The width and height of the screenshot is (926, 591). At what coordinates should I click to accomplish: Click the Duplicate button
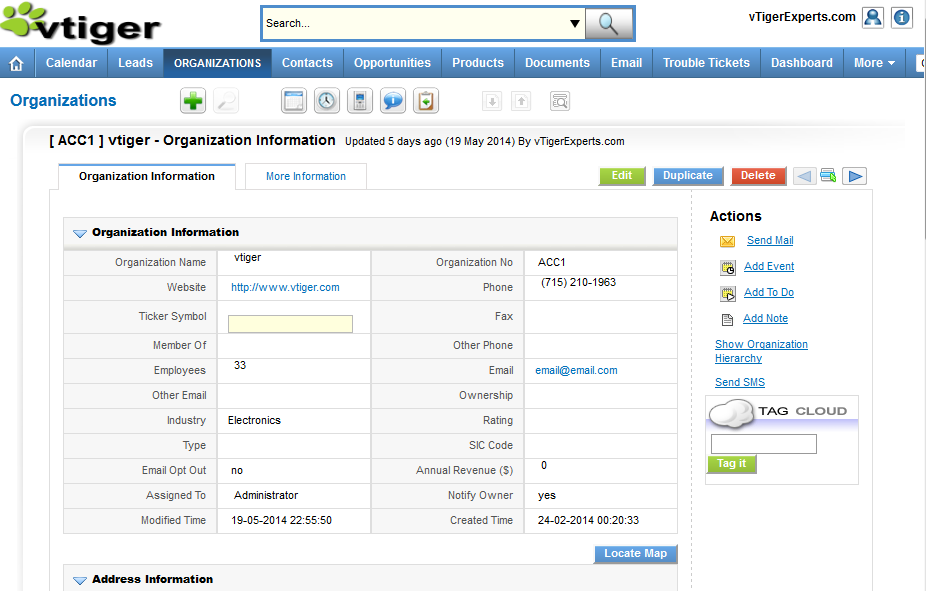pos(688,176)
